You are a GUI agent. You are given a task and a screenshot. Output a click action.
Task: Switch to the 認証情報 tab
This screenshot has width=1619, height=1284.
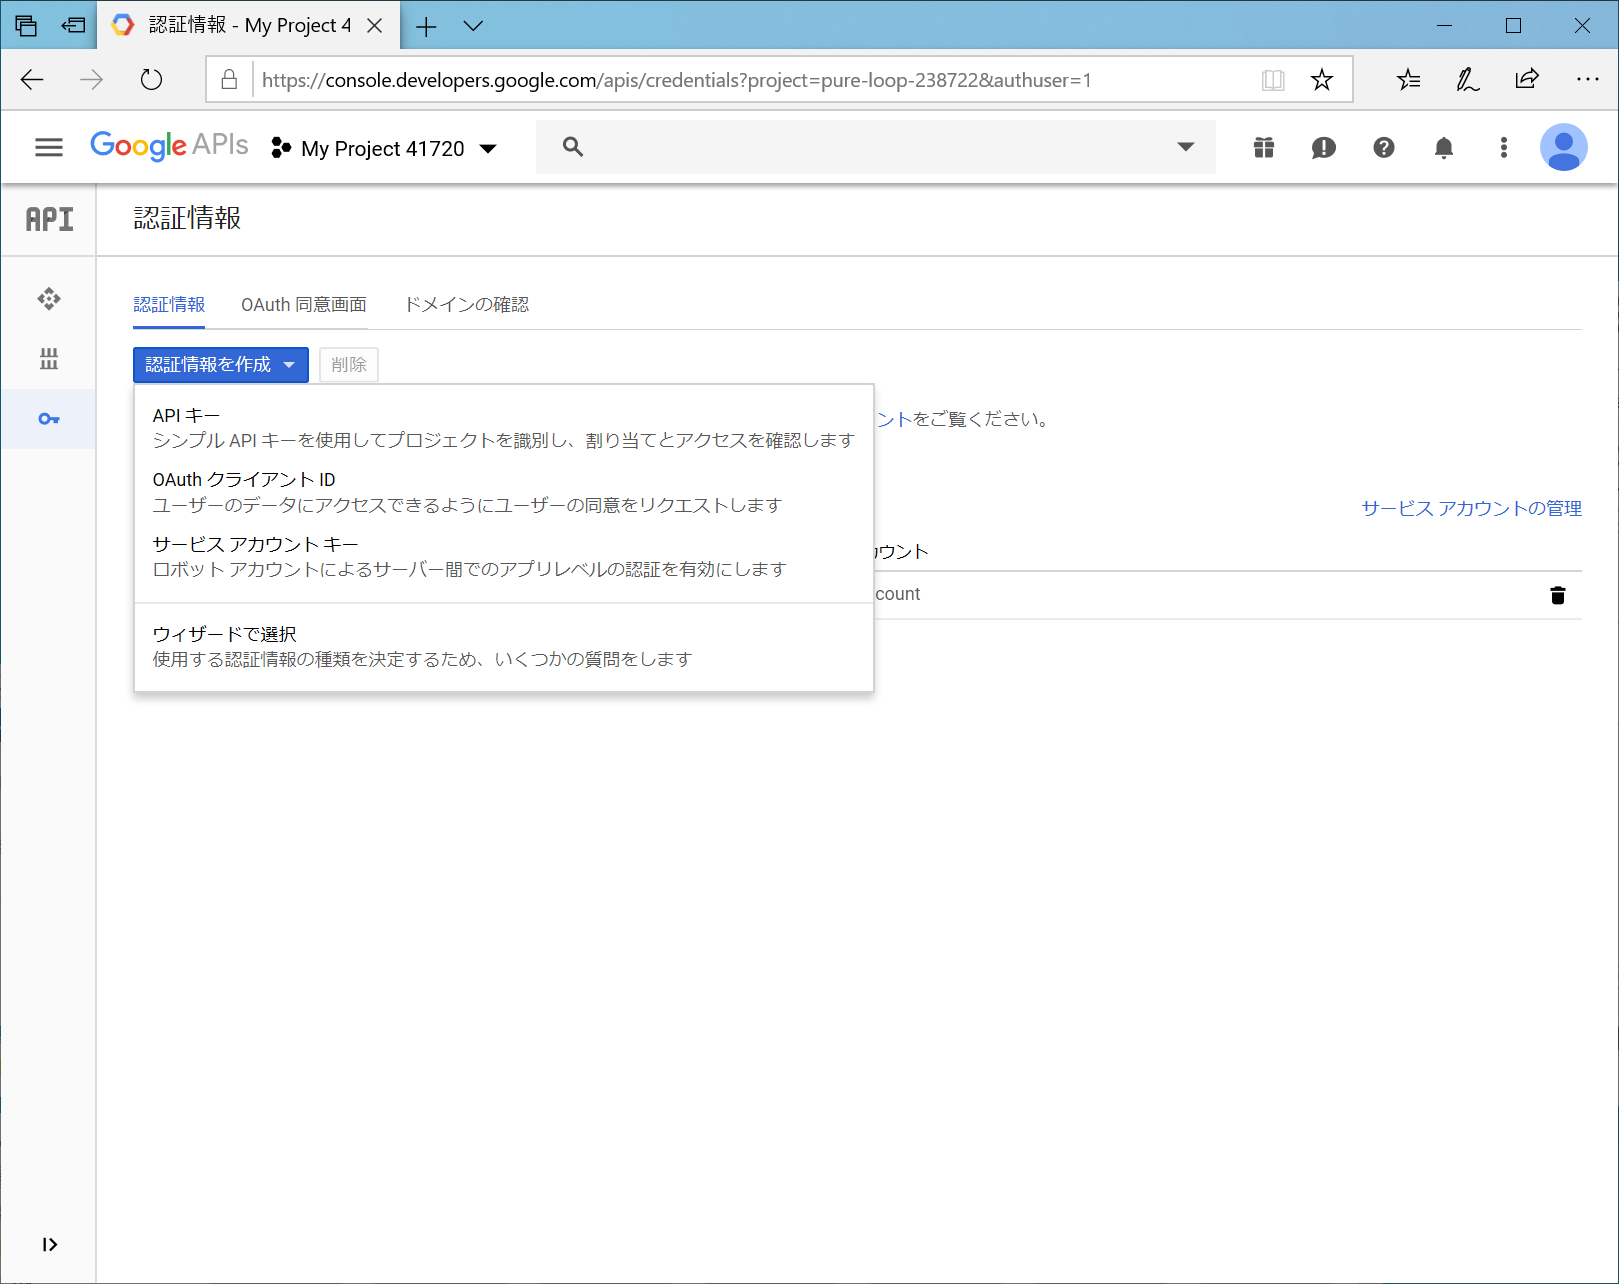coord(169,305)
